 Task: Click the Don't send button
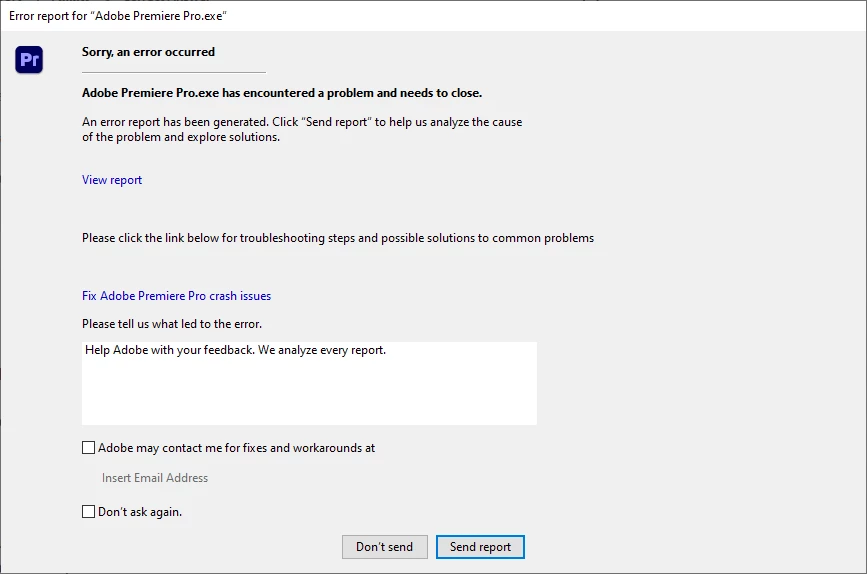[384, 547]
